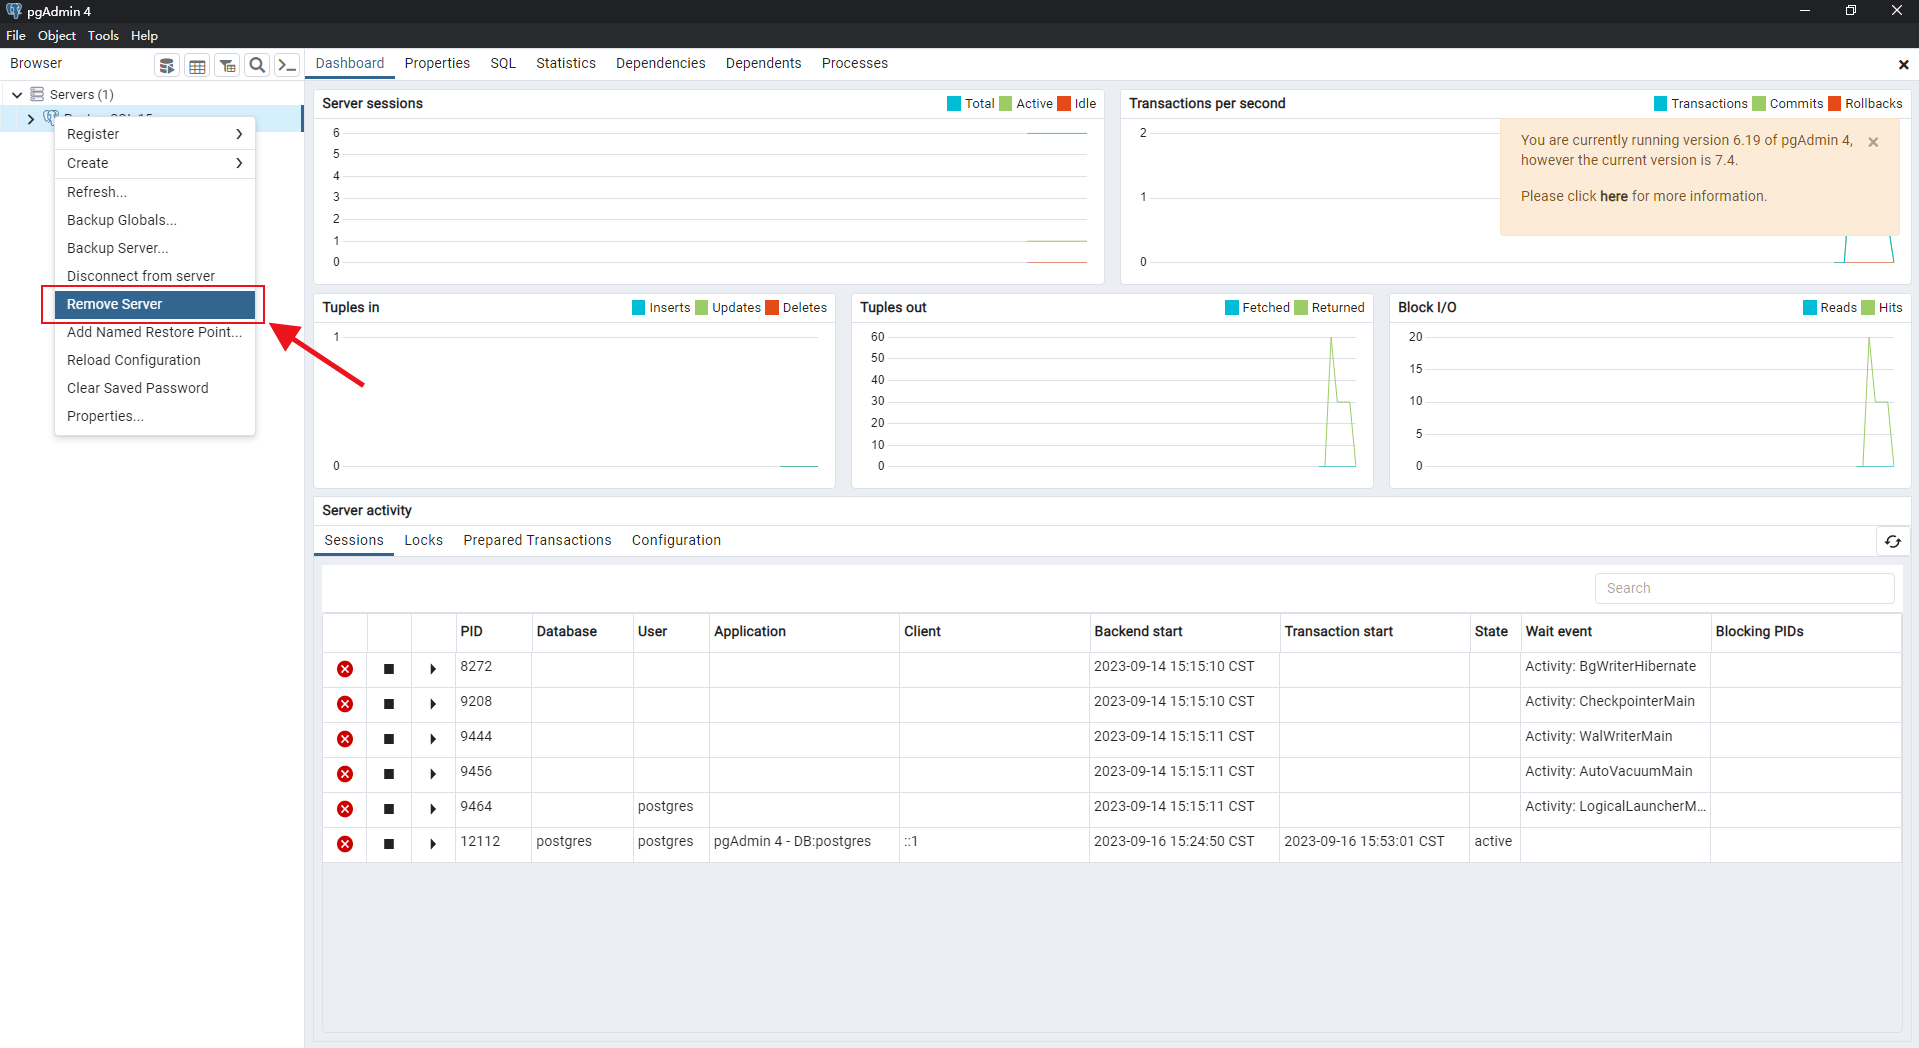The height and width of the screenshot is (1048, 1919).
Task: Open the Locks tab in Server activity
Action: coord(423,540)
